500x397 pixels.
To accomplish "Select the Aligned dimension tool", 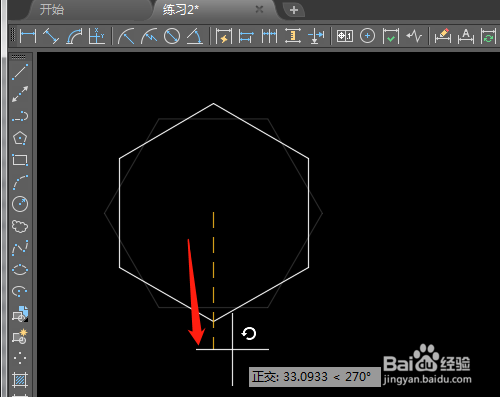I will (51, 36).
